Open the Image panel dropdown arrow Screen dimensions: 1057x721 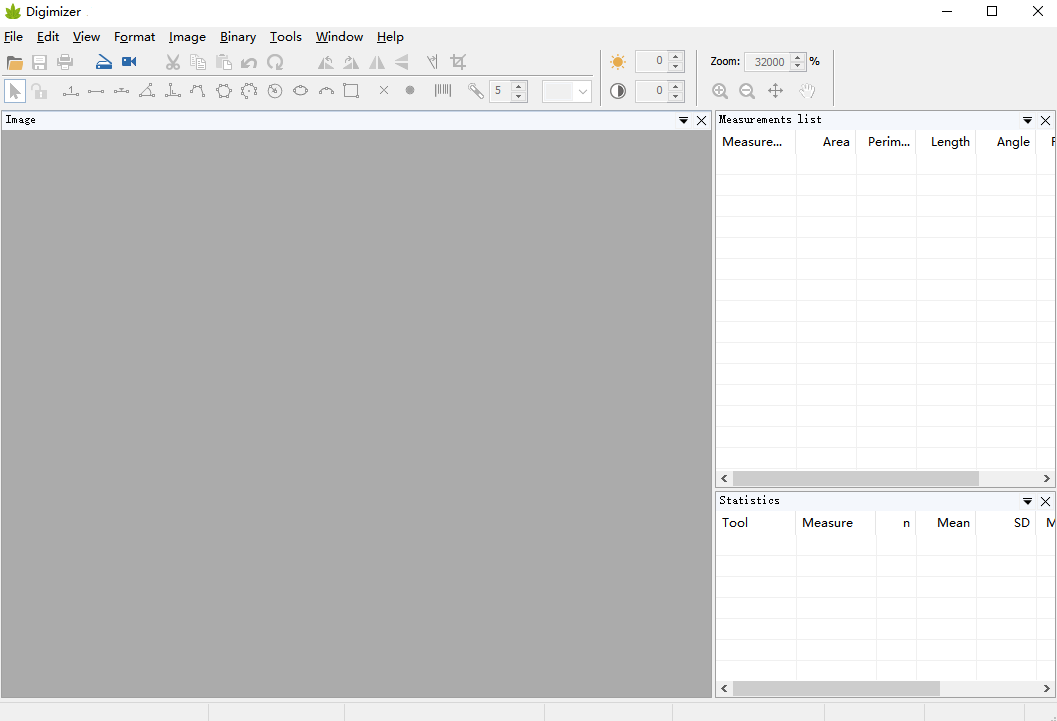tap(684, 121)
